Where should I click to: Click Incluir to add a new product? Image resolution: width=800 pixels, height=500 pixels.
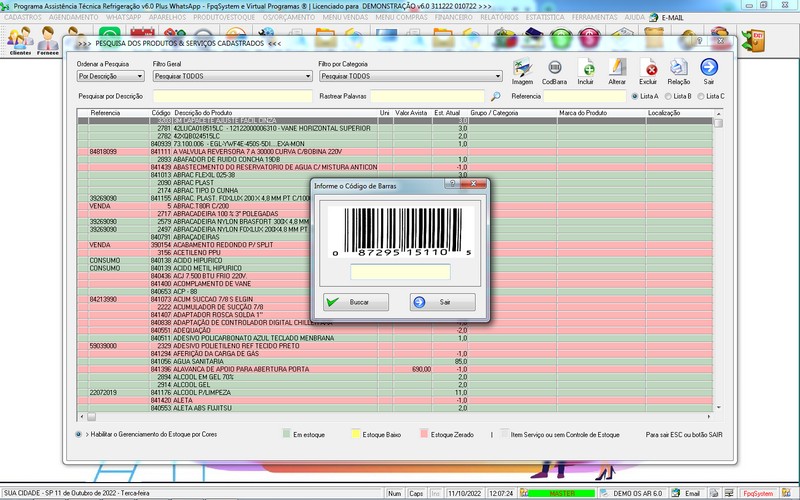click(x=586, y=70)
